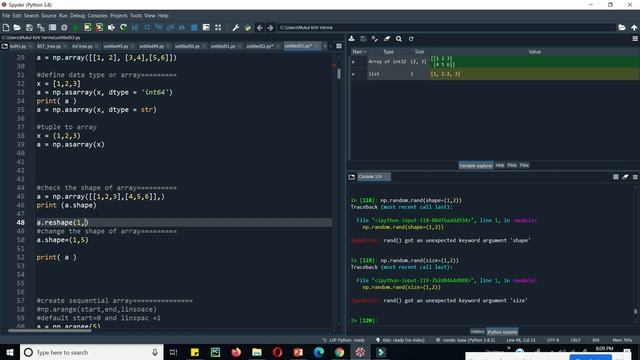Image resolution: width=640 pixels, height=360 pixels.
Task: Open the Source menu
Action: (49, 16)
